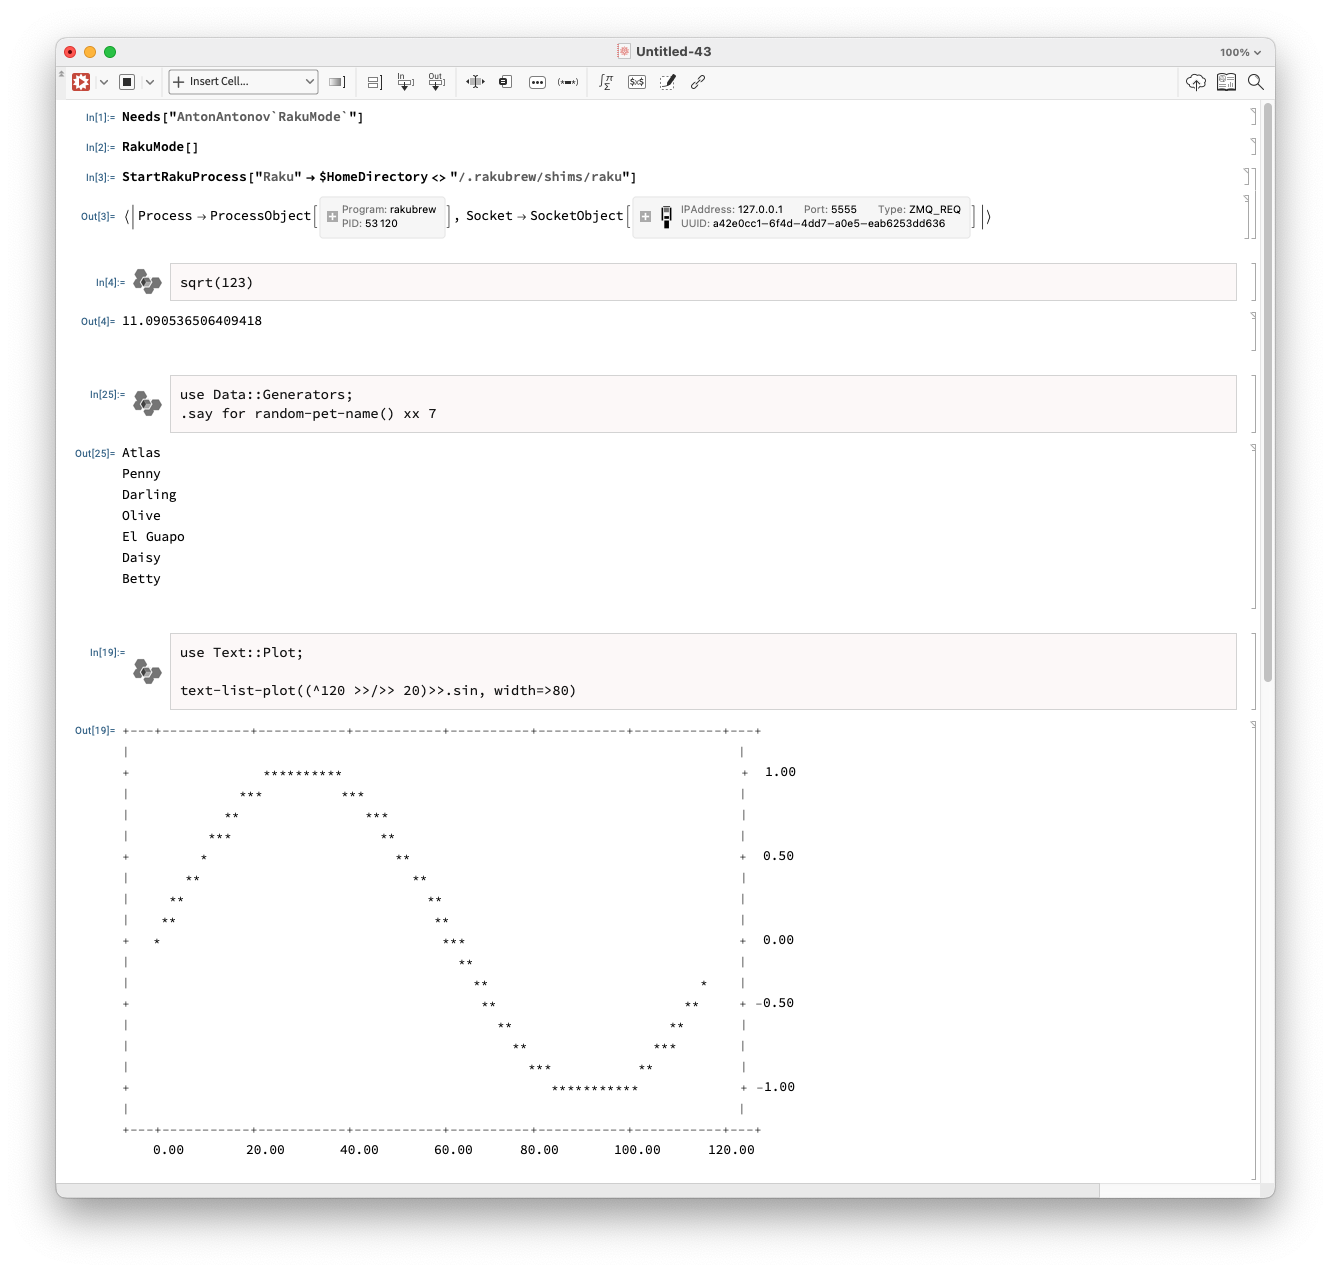Screen dimensions: 1331x1272
Task: Insert a hyperlink using the chain icon
Action: point(698,81)
